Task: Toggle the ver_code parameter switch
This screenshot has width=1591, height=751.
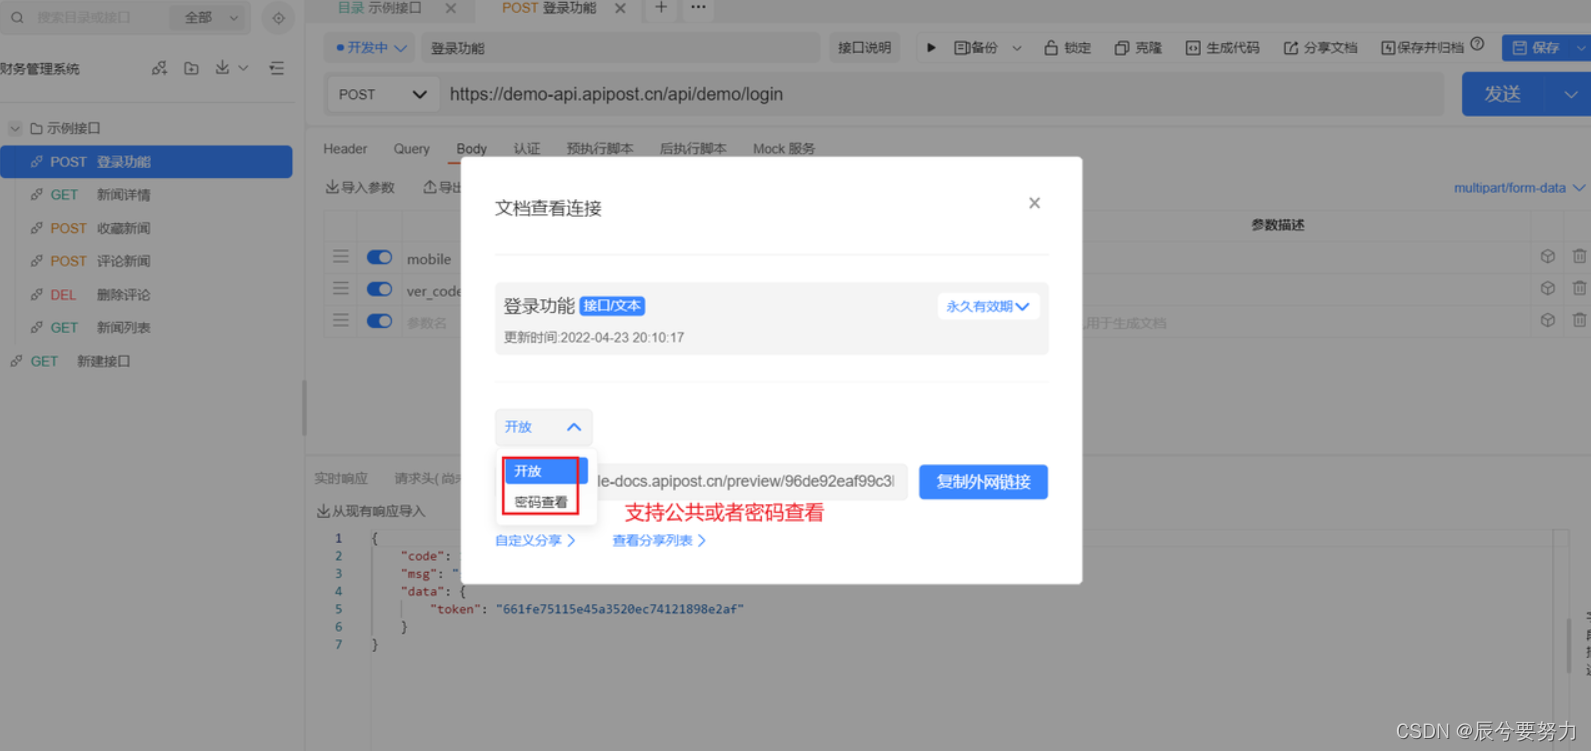Action: click(379, 289)
